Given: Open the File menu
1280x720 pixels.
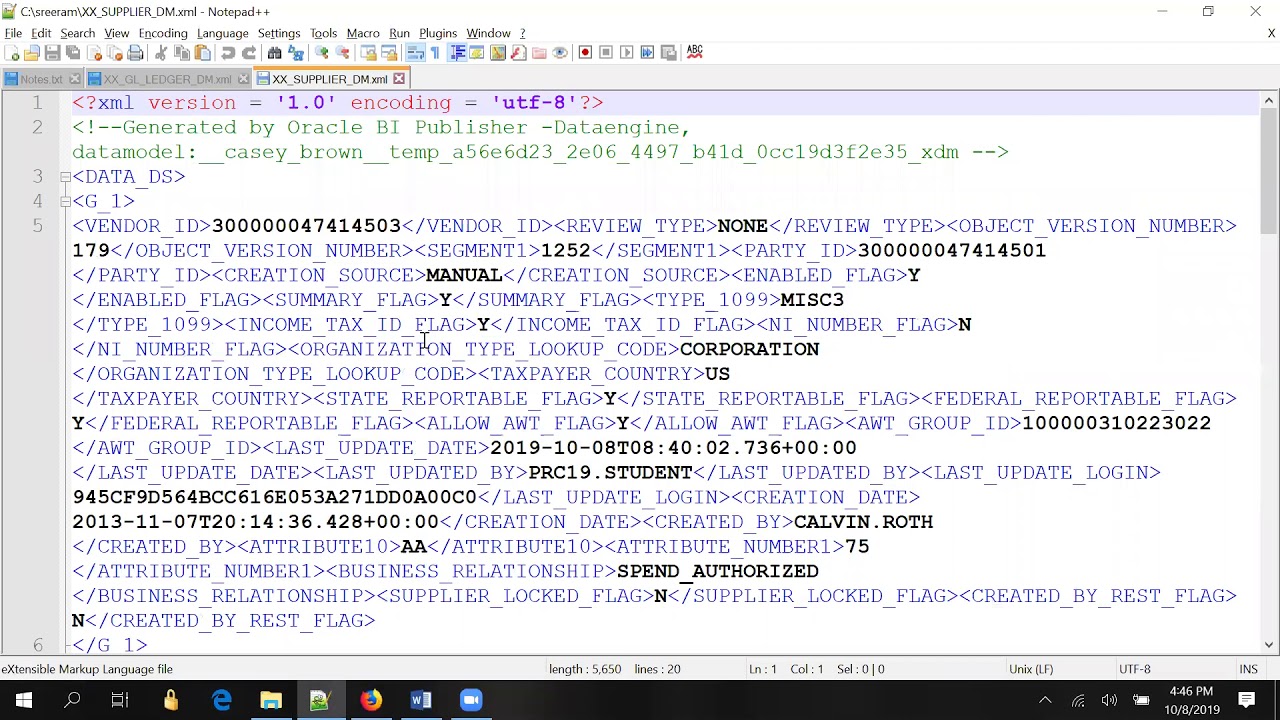Looking at the screenshot, I should point(13,33).
